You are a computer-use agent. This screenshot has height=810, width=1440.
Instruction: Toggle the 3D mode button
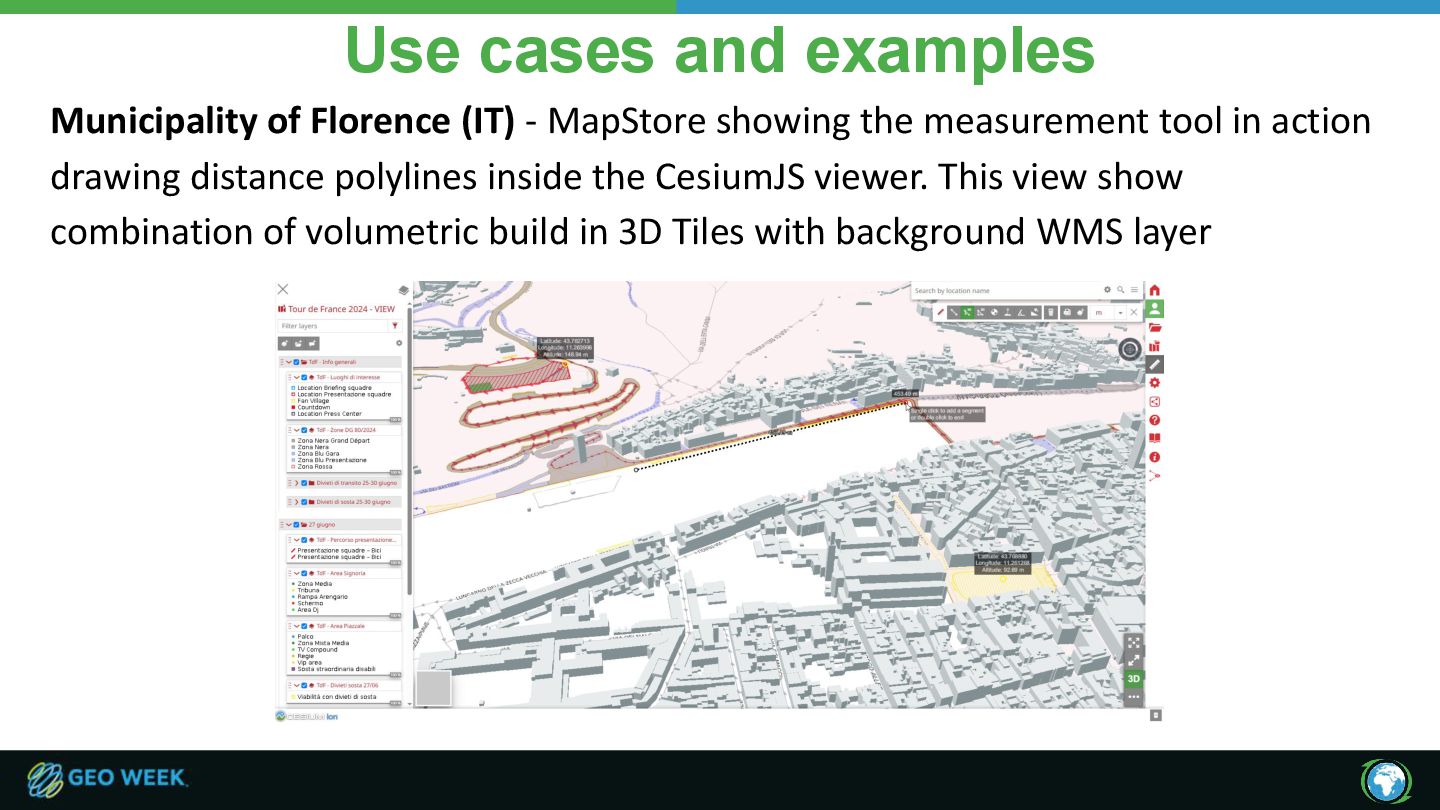pyautogui.click(x=1133, y=679)
